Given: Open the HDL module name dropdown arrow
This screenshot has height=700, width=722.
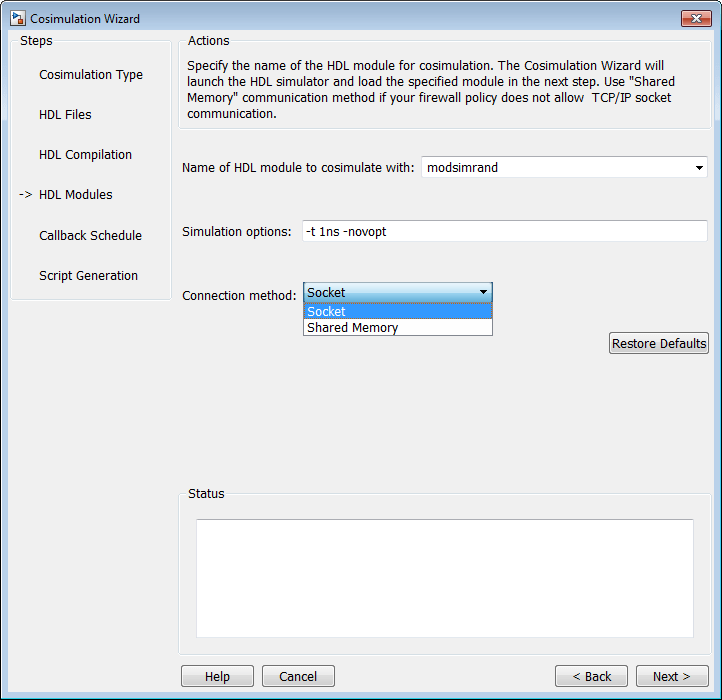Looking at the screenshot, I should (699, 168).
